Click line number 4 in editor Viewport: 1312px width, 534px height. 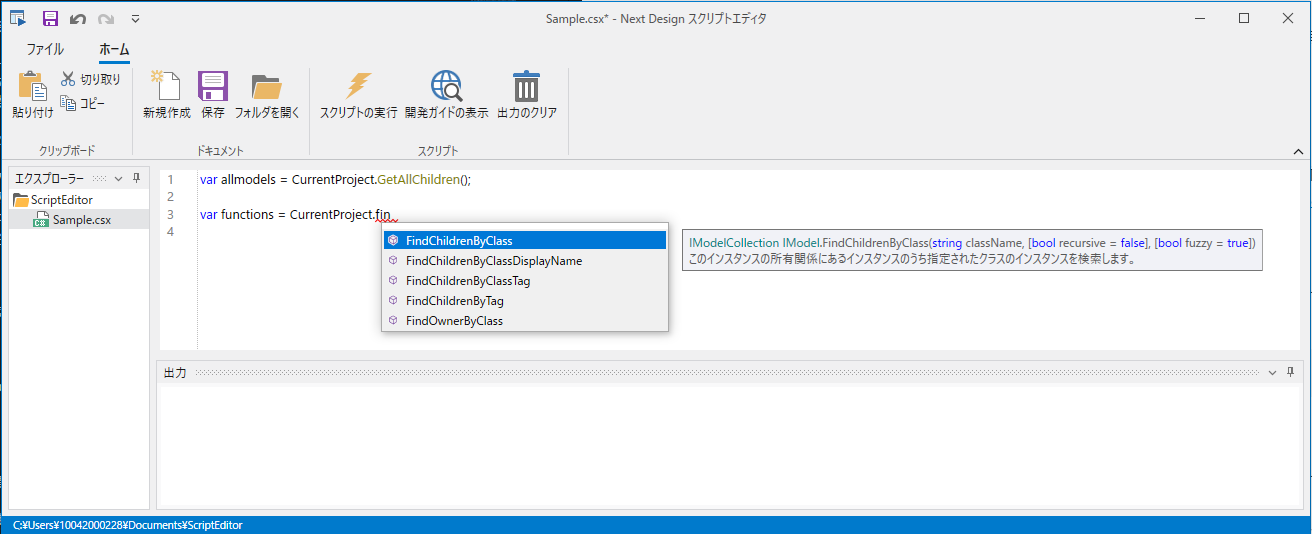pos(170,232)
